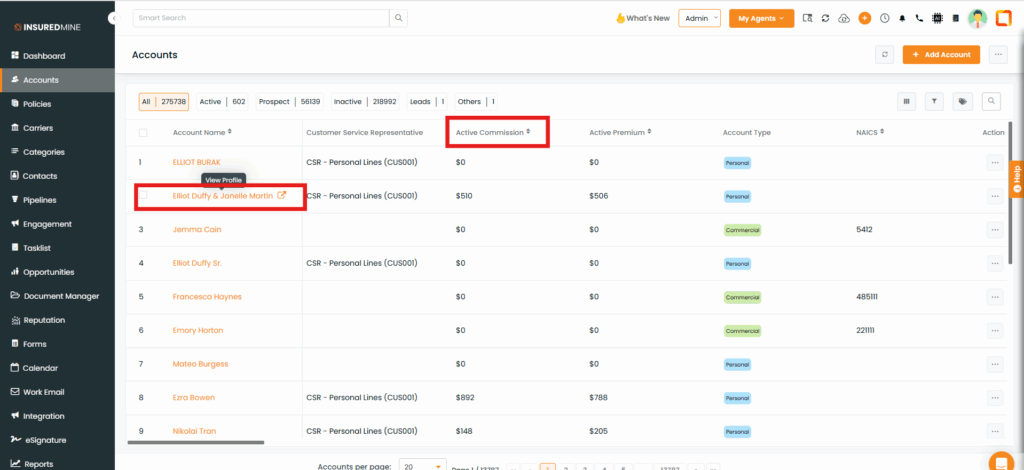Open the cloud upload icon in header

(844, 18)
